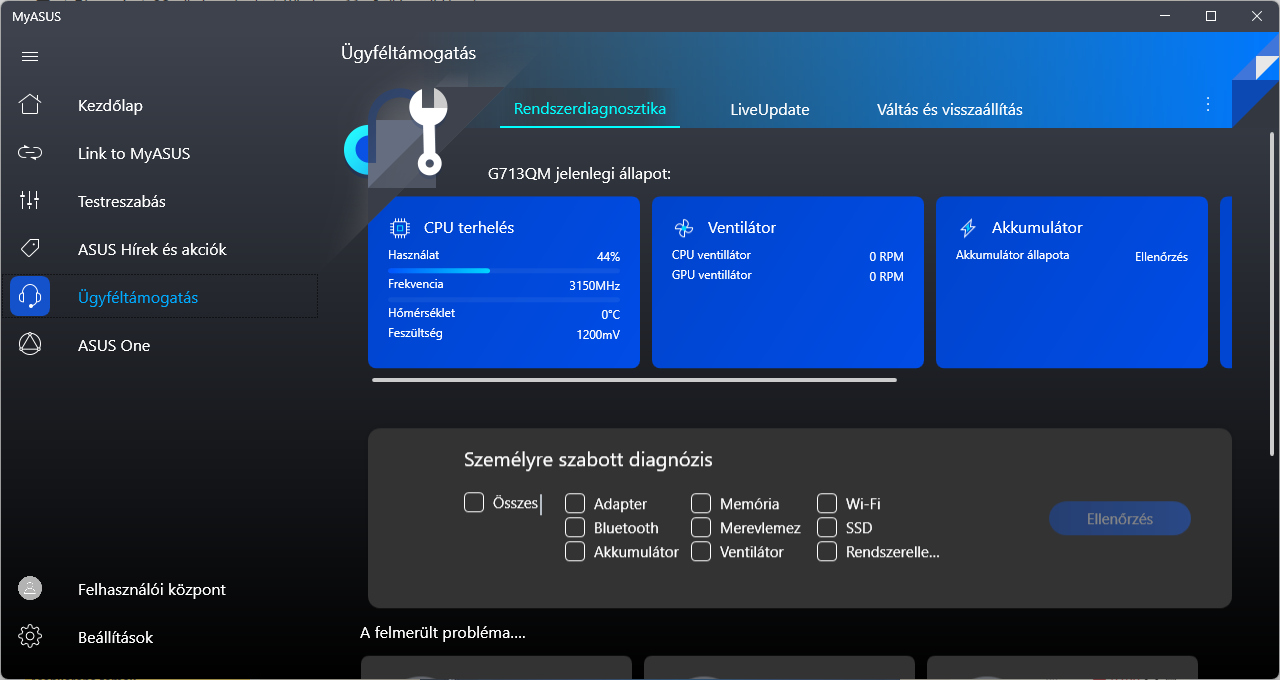This screenshot has height=680, width=1280.
Task: Check the Összes checkbox
Action: click(x=474, y=502)
